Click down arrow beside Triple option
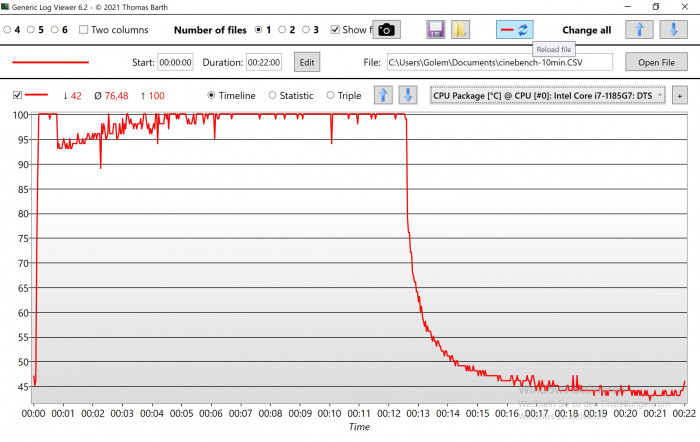The width and height of the screenshot is (700, 442). (407, 96)
